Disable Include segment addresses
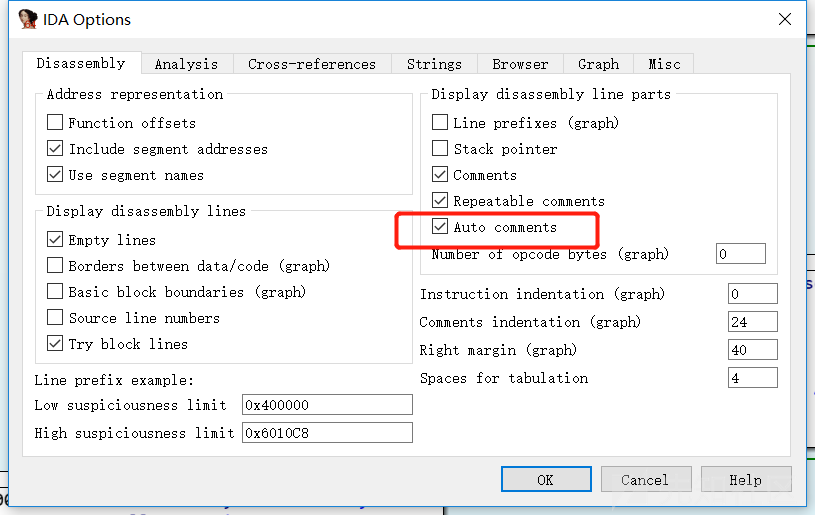815x515 pixels. [55, 149]
